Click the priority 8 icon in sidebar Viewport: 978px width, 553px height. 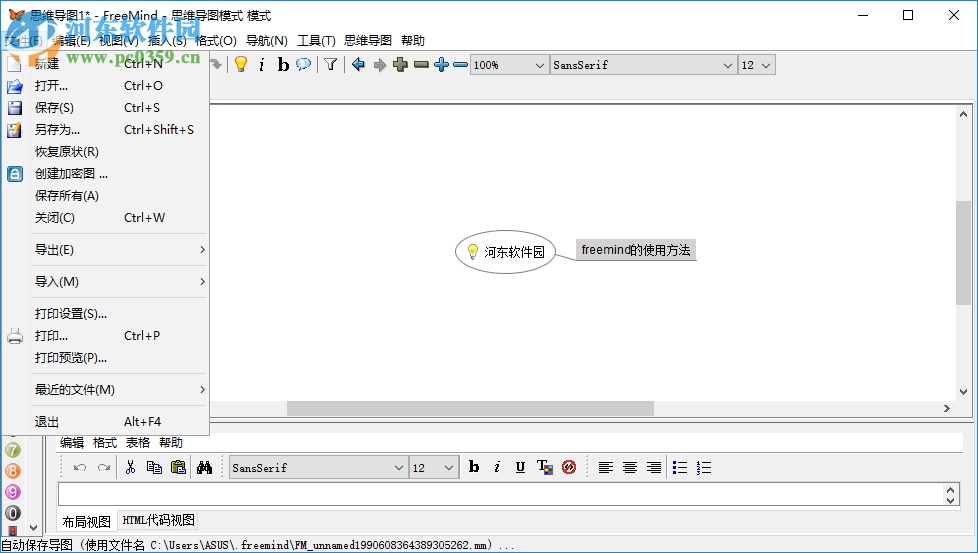13,471
